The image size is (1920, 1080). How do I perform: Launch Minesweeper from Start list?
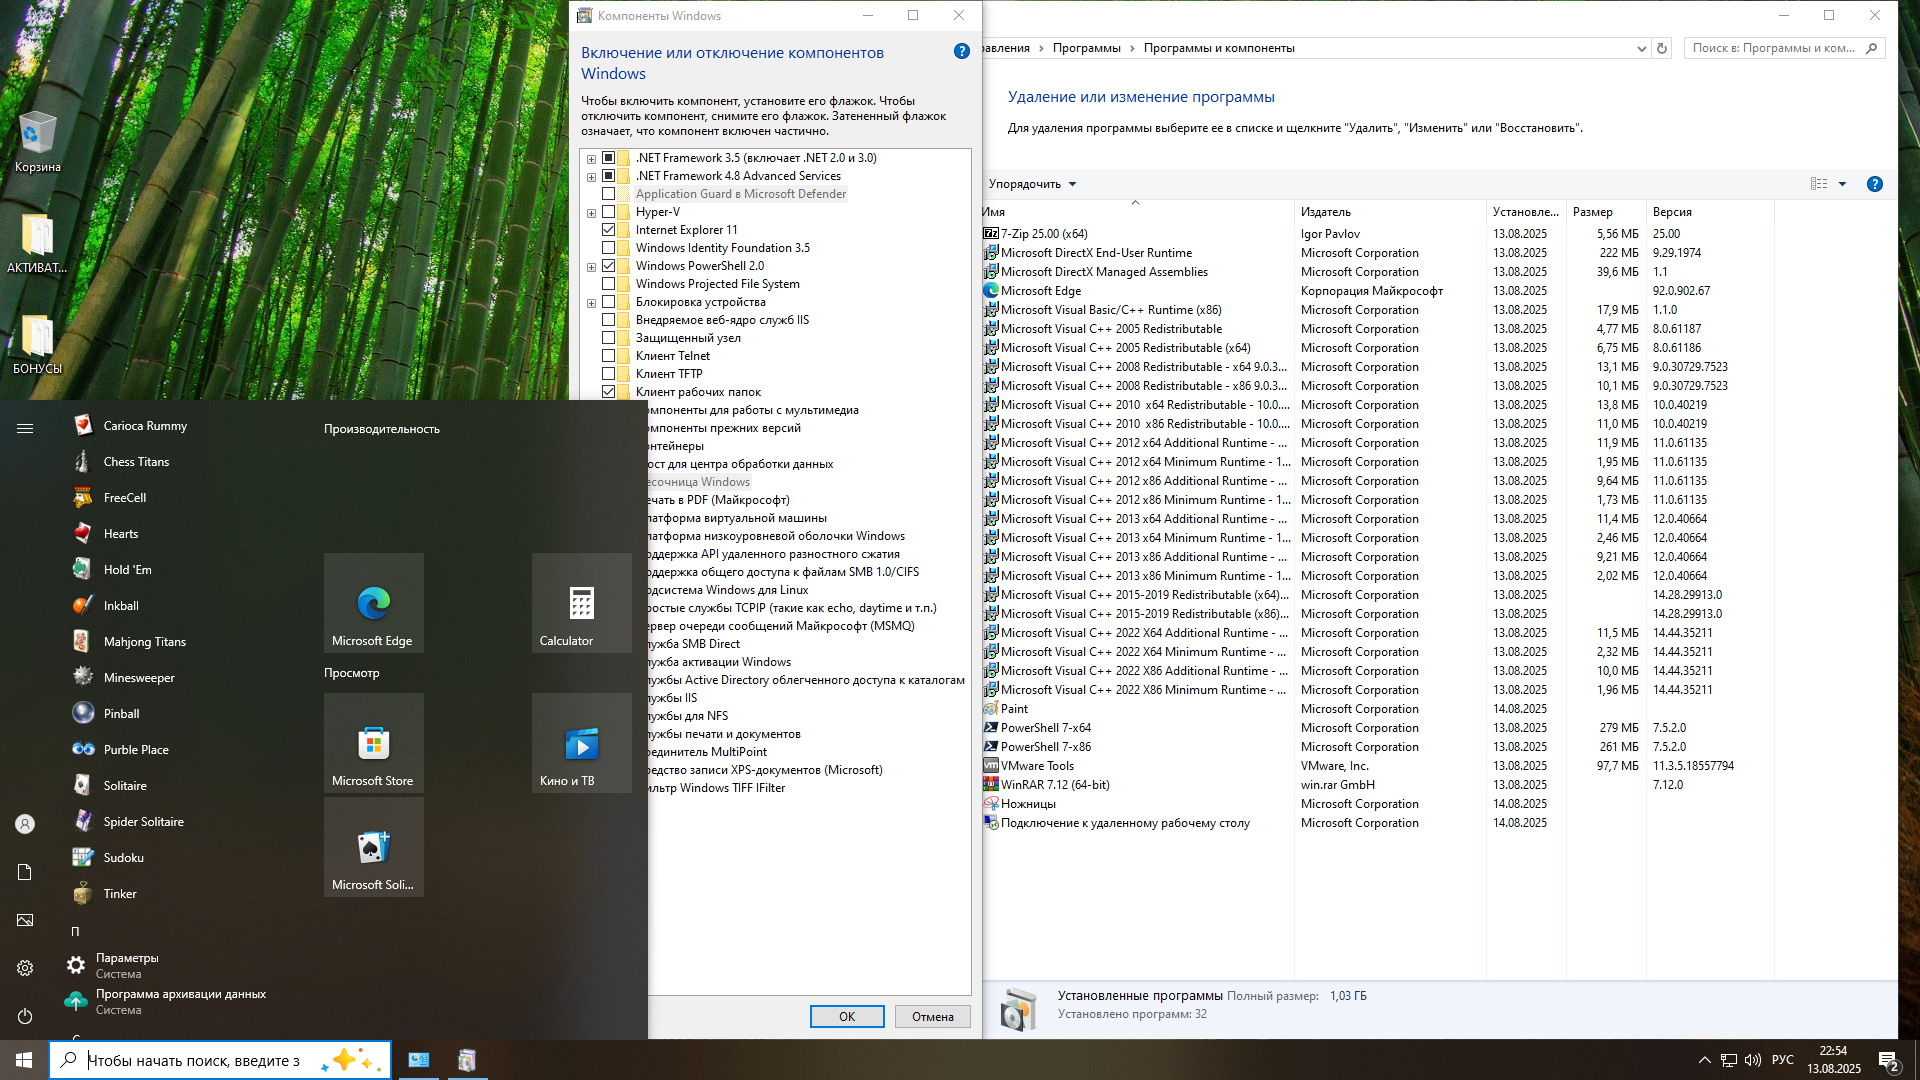point(139,678)
